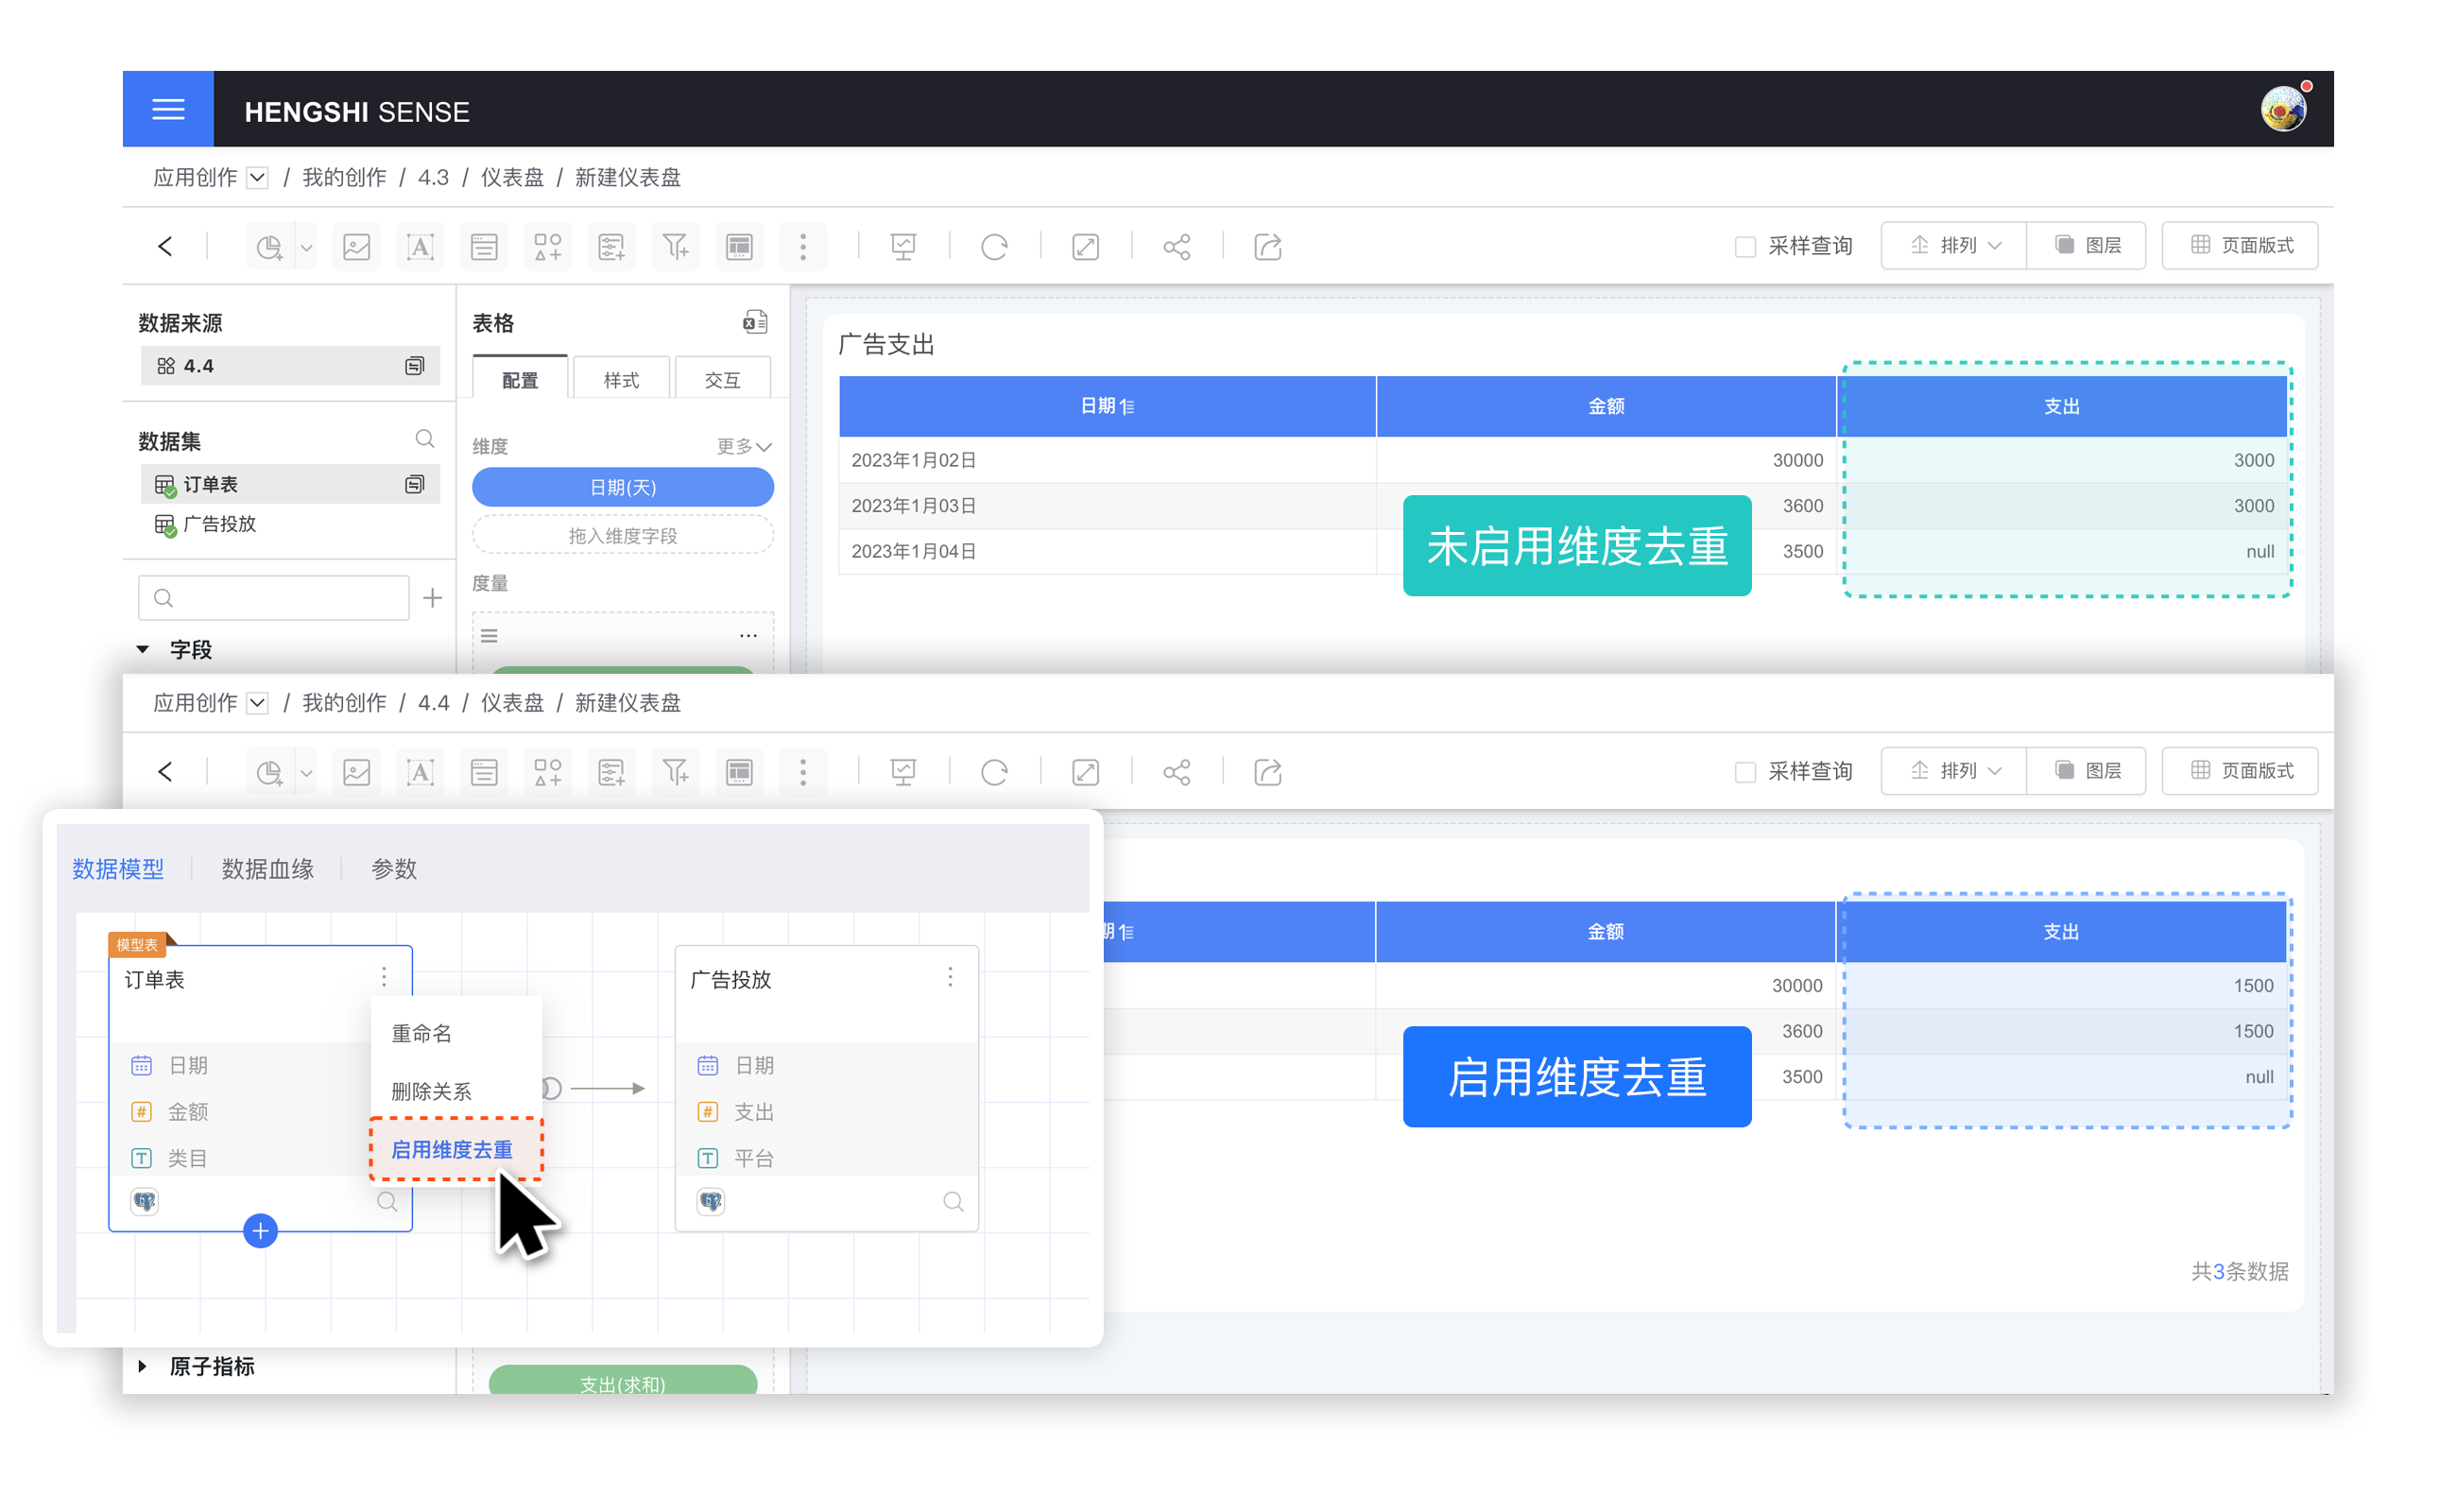The height and width of the screenshot is (1512, 2457).
Task: Open chart type dropdown arrow upper toolbar
Action: (x=307, y=247)
